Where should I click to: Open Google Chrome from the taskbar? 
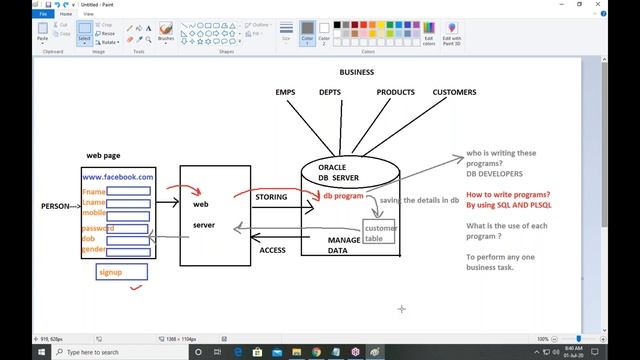point(316,352)
